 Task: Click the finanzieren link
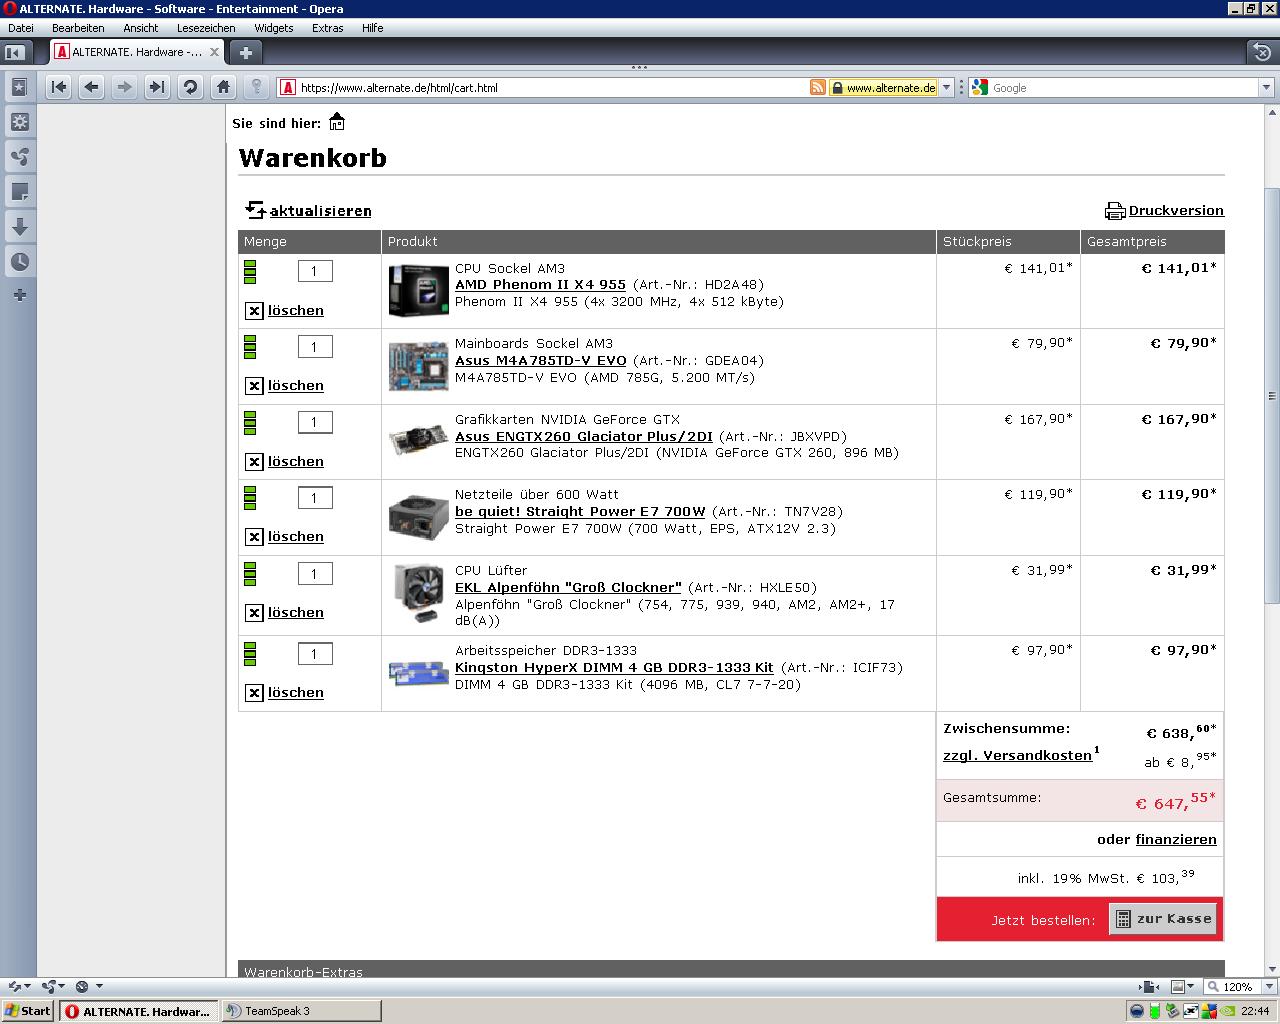1176,840
